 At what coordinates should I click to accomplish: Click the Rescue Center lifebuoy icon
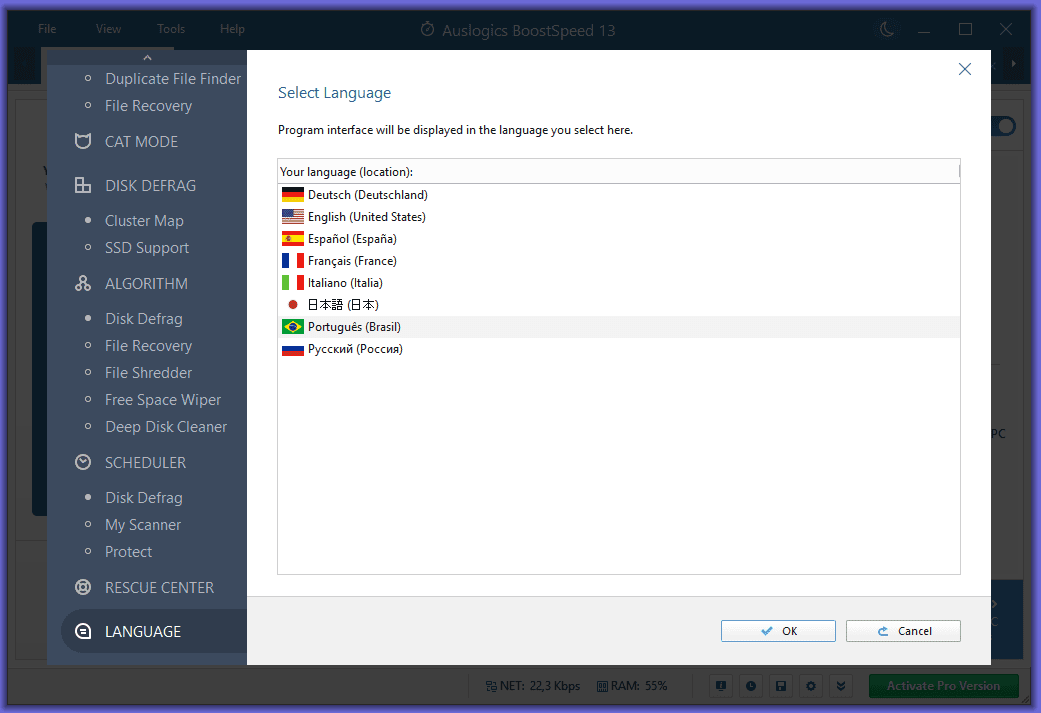coord(83,587)
